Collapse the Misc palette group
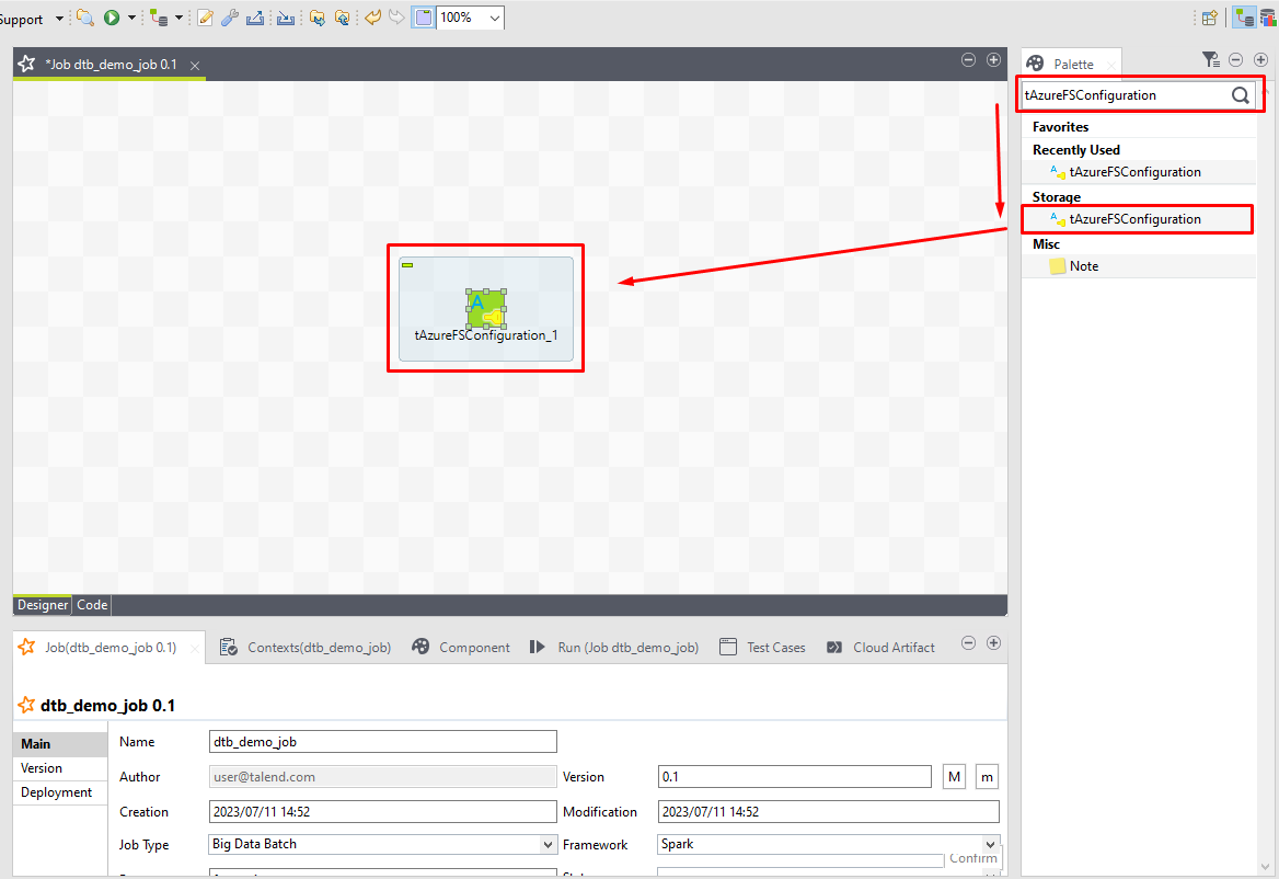The height and width of the screenshot is (879, 1279). click(1046, 244)
